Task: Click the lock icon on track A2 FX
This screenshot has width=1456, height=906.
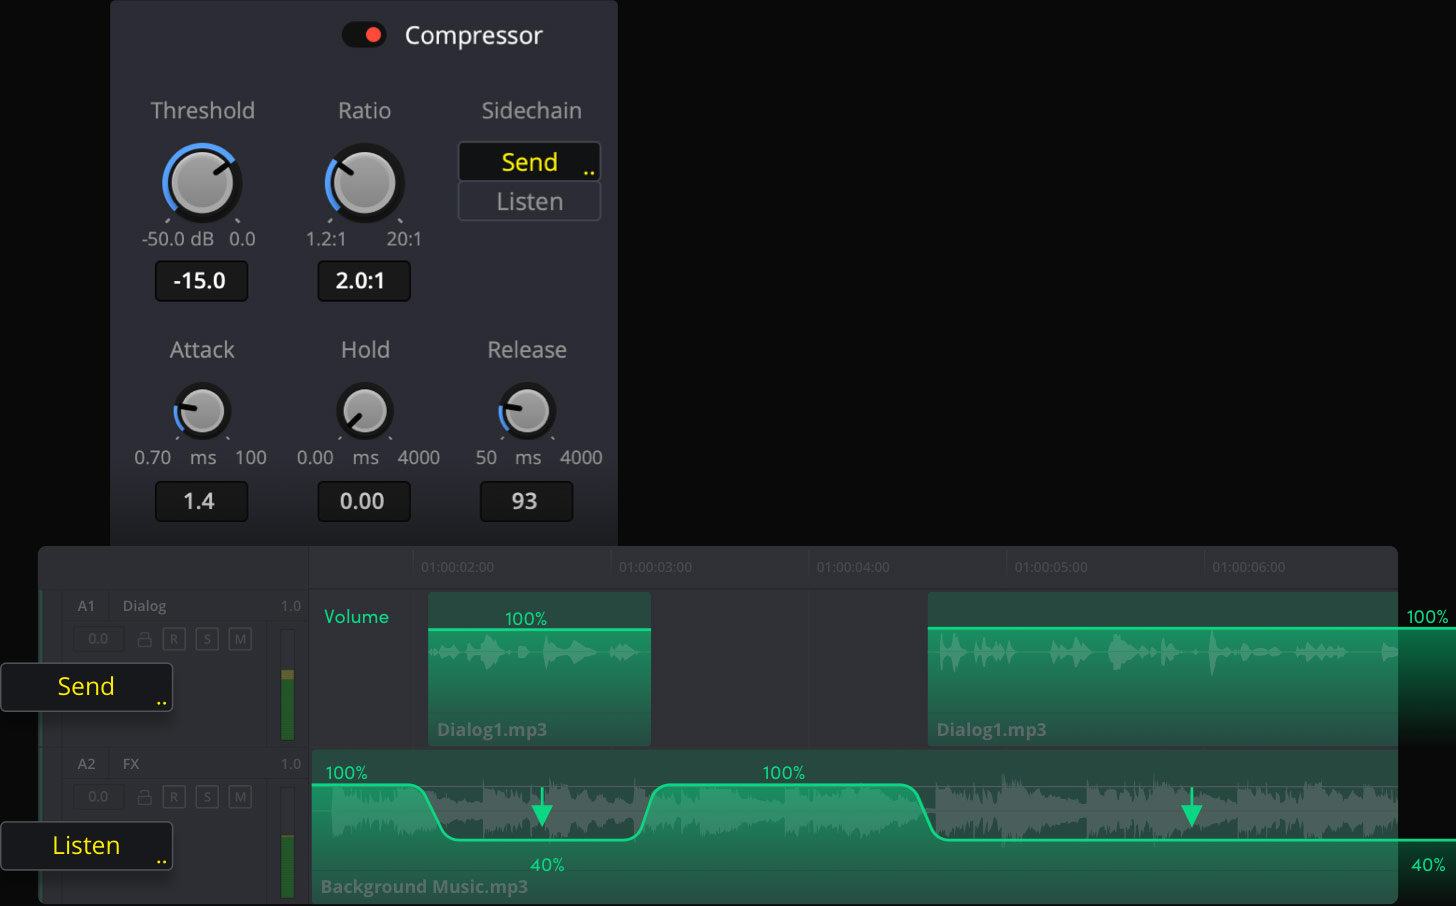Action: tap(145, 797)
